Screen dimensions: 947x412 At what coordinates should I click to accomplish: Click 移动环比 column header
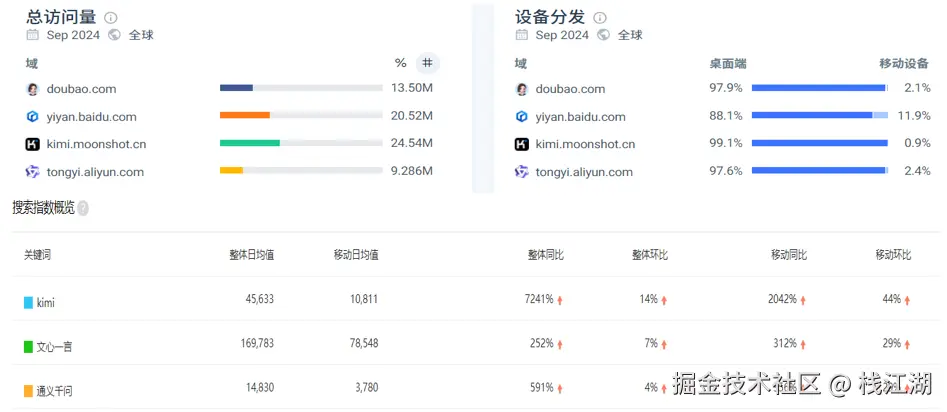coord(893,255)
